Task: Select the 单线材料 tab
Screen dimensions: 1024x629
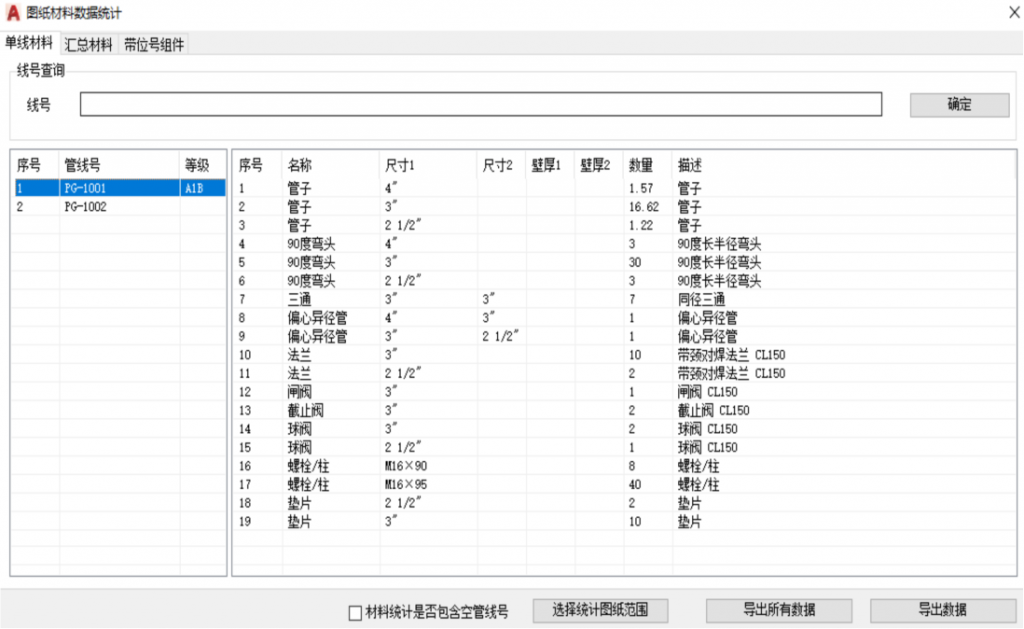Action: (29, 43)
